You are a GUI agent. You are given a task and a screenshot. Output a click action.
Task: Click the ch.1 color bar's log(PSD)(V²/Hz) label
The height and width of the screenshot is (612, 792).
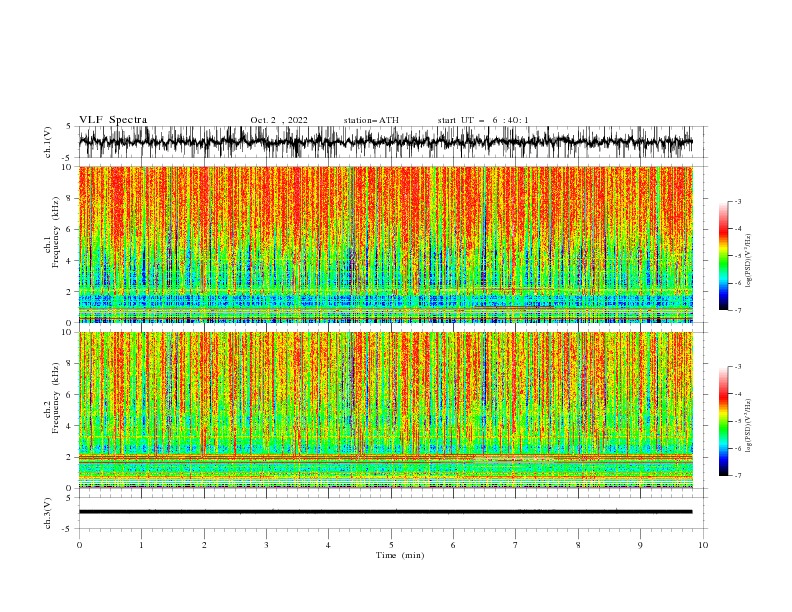pos(748,261)
